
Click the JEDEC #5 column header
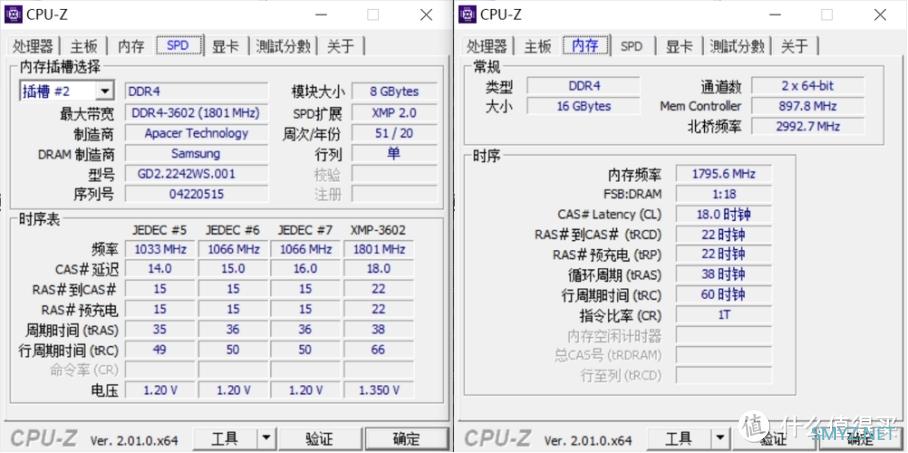160,230
